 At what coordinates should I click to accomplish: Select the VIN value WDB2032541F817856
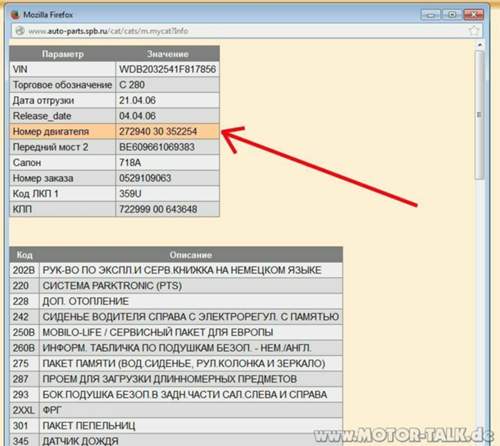pos(167,69)
